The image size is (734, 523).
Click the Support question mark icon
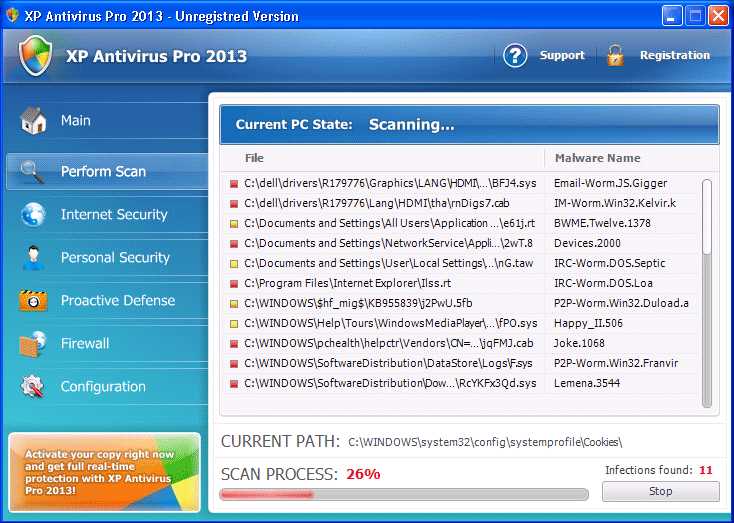click(515, 56)
